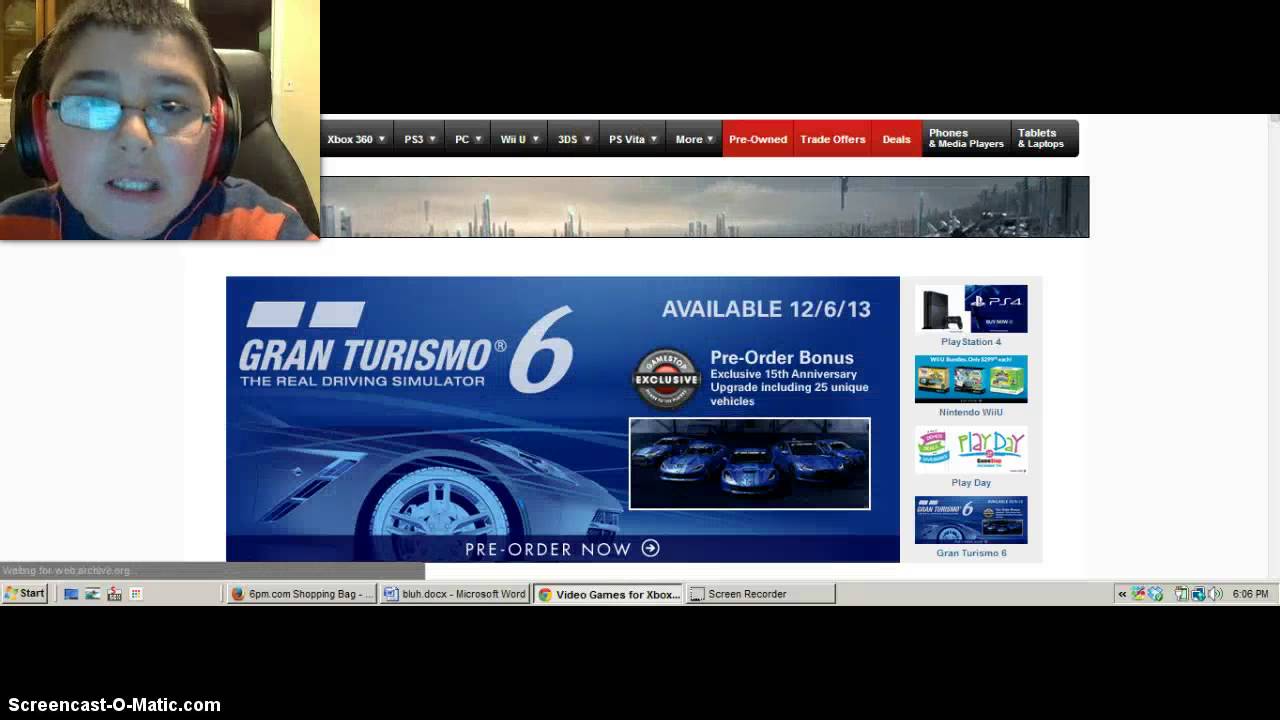This screenshot has width=1280, height=720.
Task: Select the Play Day promo thumbnail
Action: click(971, 450)
